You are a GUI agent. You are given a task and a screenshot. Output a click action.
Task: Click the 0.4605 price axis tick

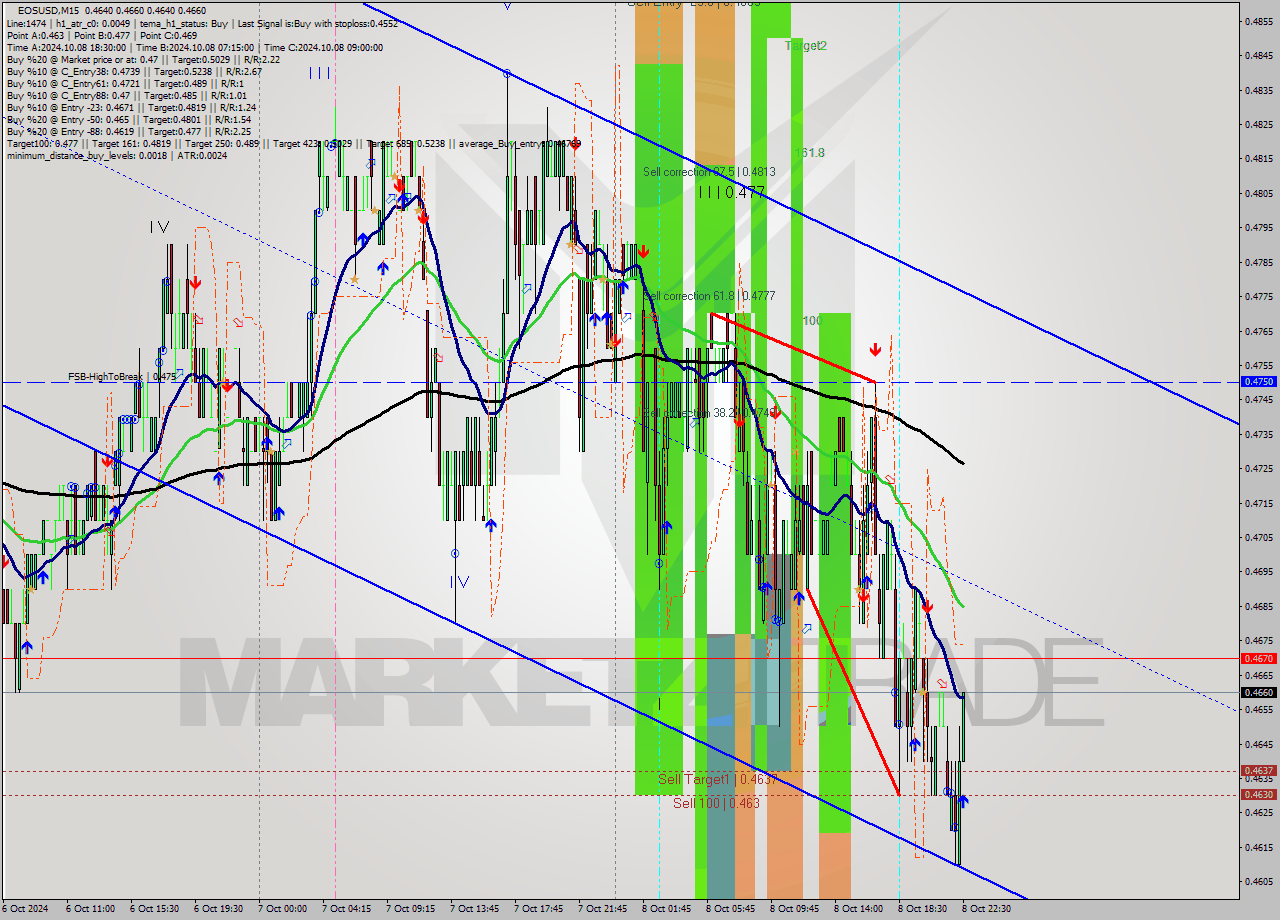point(1259,881)
